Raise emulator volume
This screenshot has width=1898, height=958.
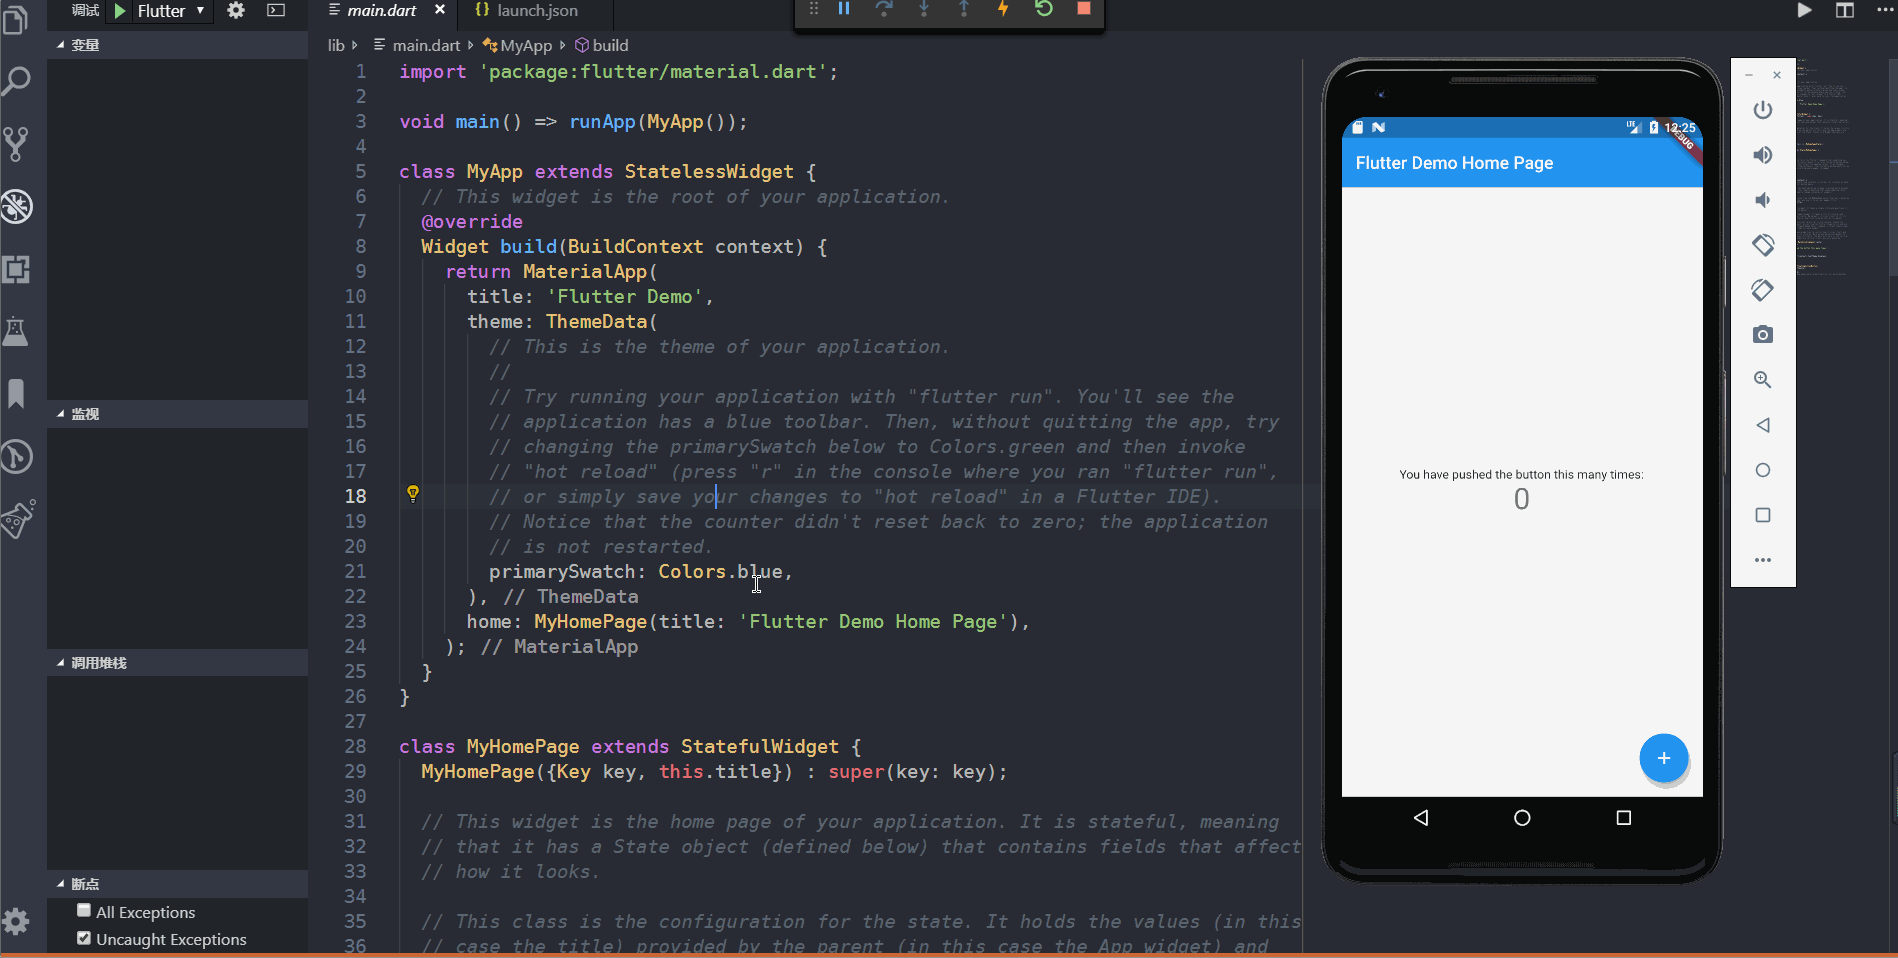click(x=1763, y=155)
